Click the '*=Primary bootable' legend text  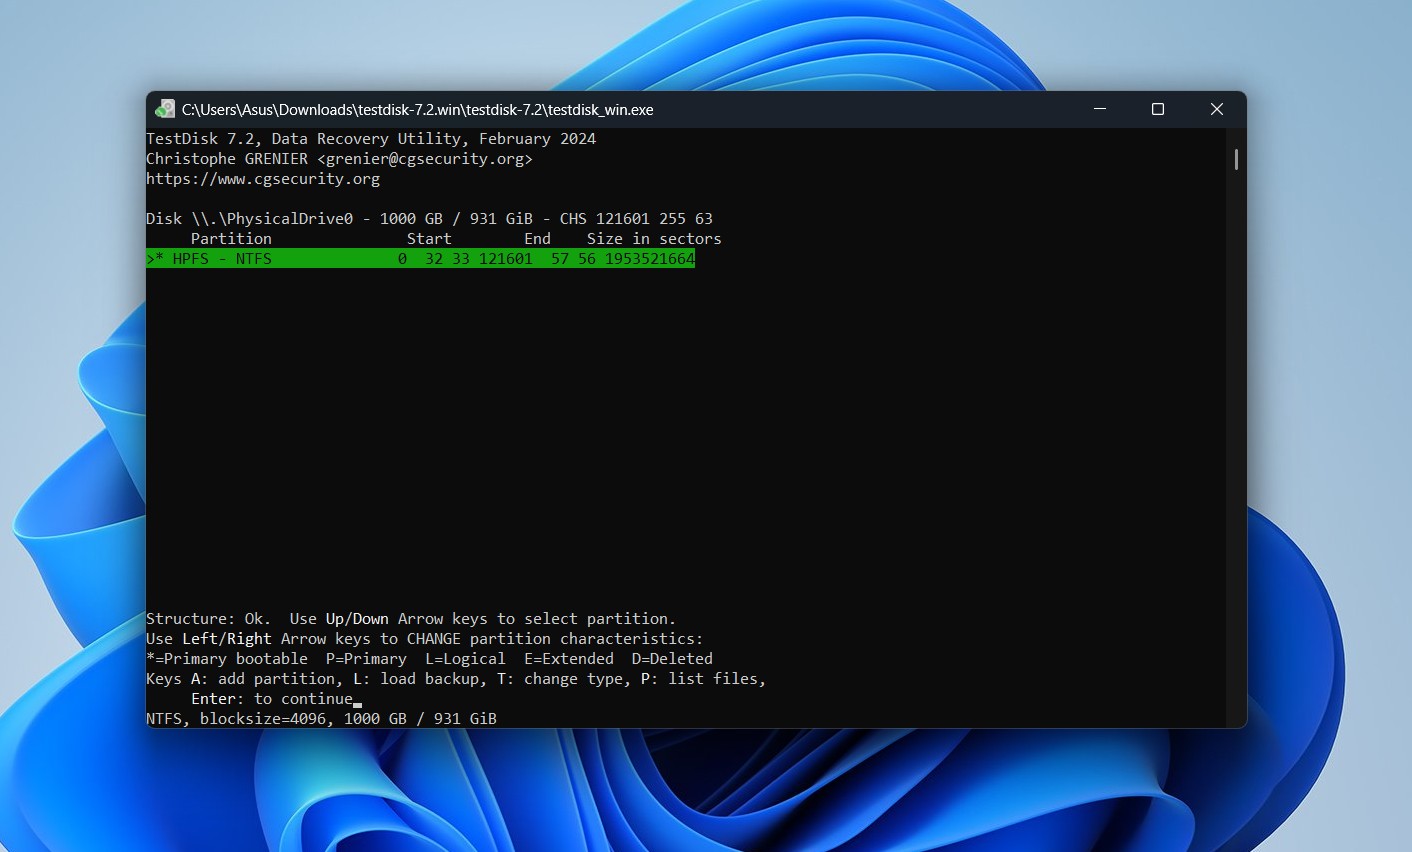click(227, 659)
